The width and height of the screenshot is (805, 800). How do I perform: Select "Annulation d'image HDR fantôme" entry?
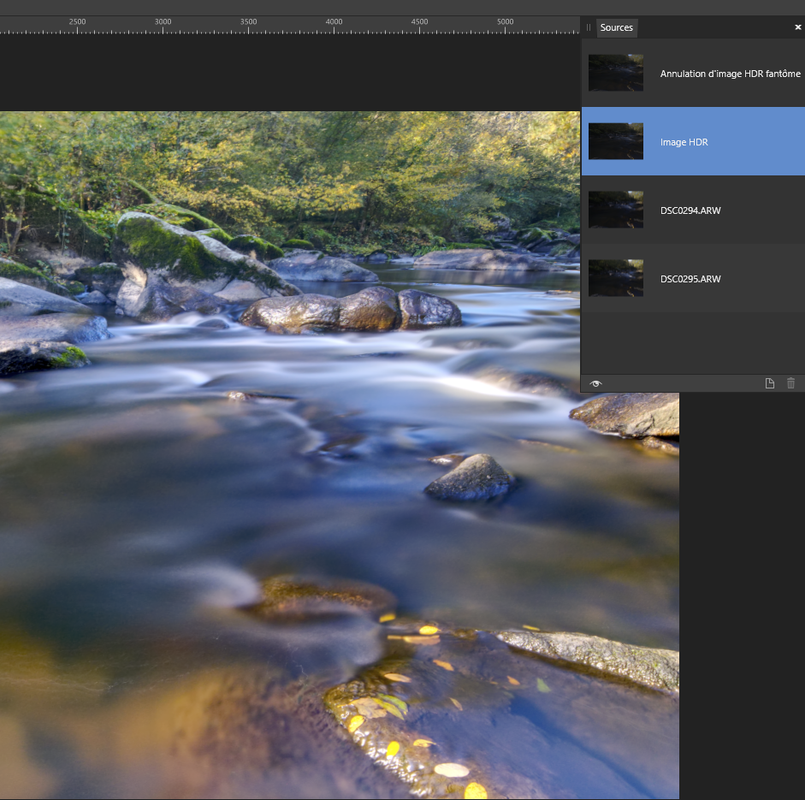pyautogui.click(x=730, y=74)
